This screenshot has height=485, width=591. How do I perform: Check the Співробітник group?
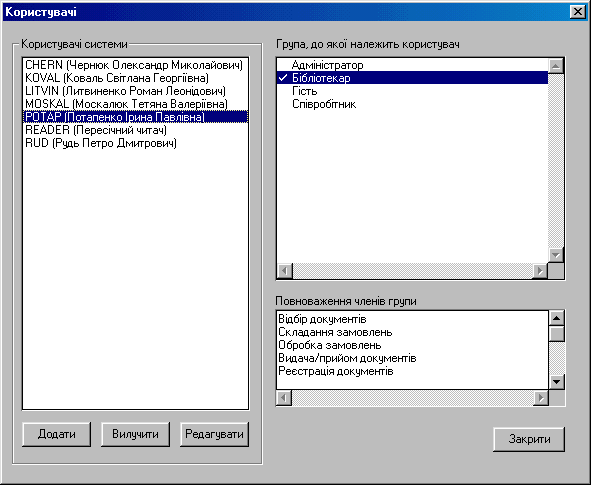pyautogui.click(x=412, y=104)
